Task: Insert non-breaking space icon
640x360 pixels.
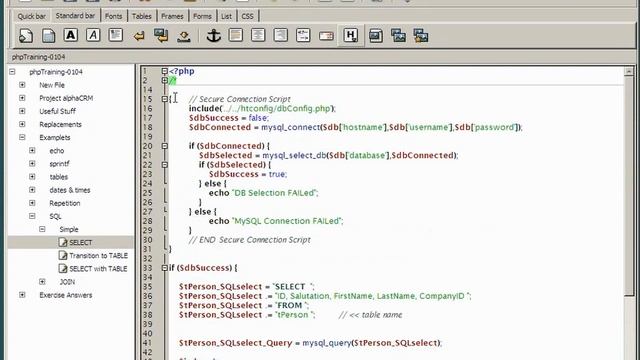Action: tap(184, 36)
